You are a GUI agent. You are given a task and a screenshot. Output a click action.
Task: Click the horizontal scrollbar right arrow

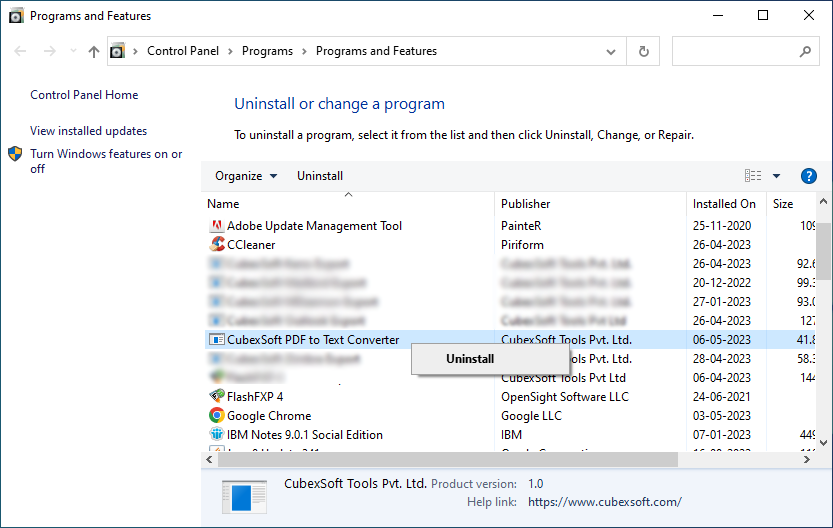[807, 459]
